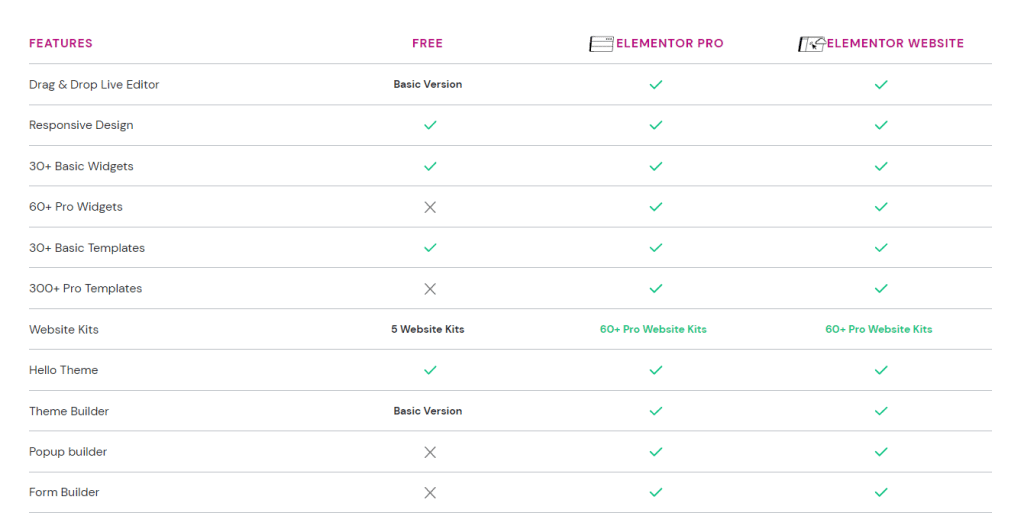Click Basic Version in Theme Builder row
The width and height of the screenshot is (1024, 516).
click(x=428, y=411)
